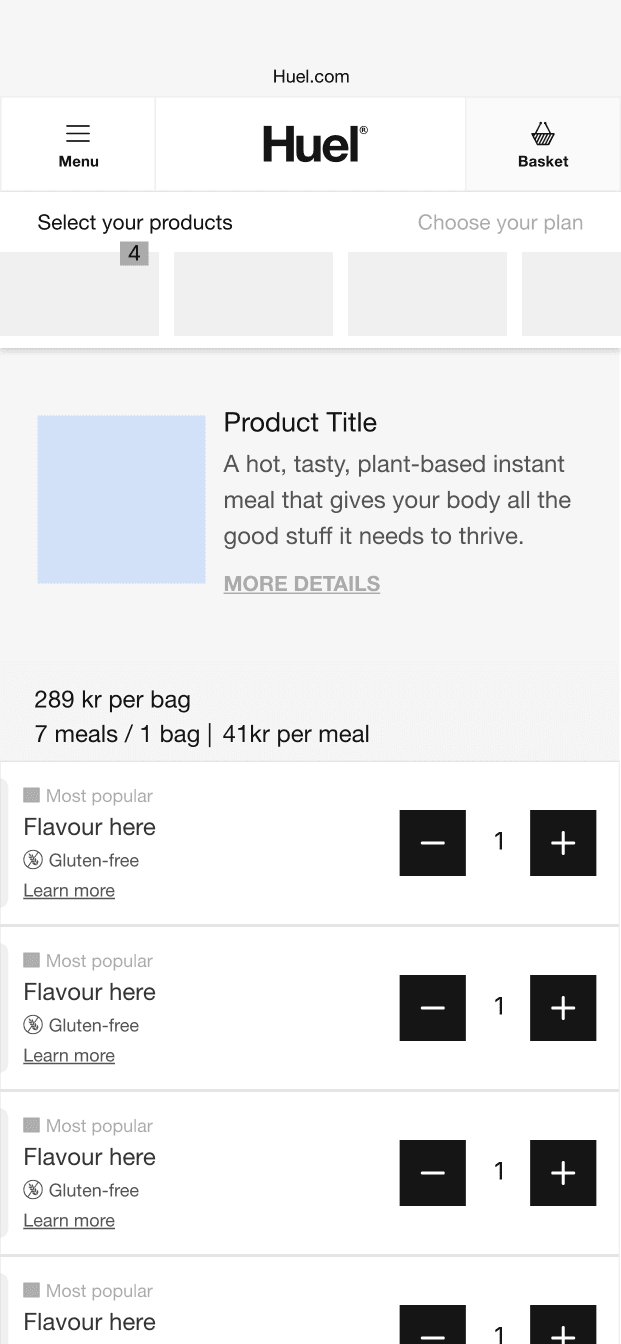Viewport: 621px width, 1344px height.
Task: Reduce the third flavour quantity by one
Action: (x=433, y=1173)
